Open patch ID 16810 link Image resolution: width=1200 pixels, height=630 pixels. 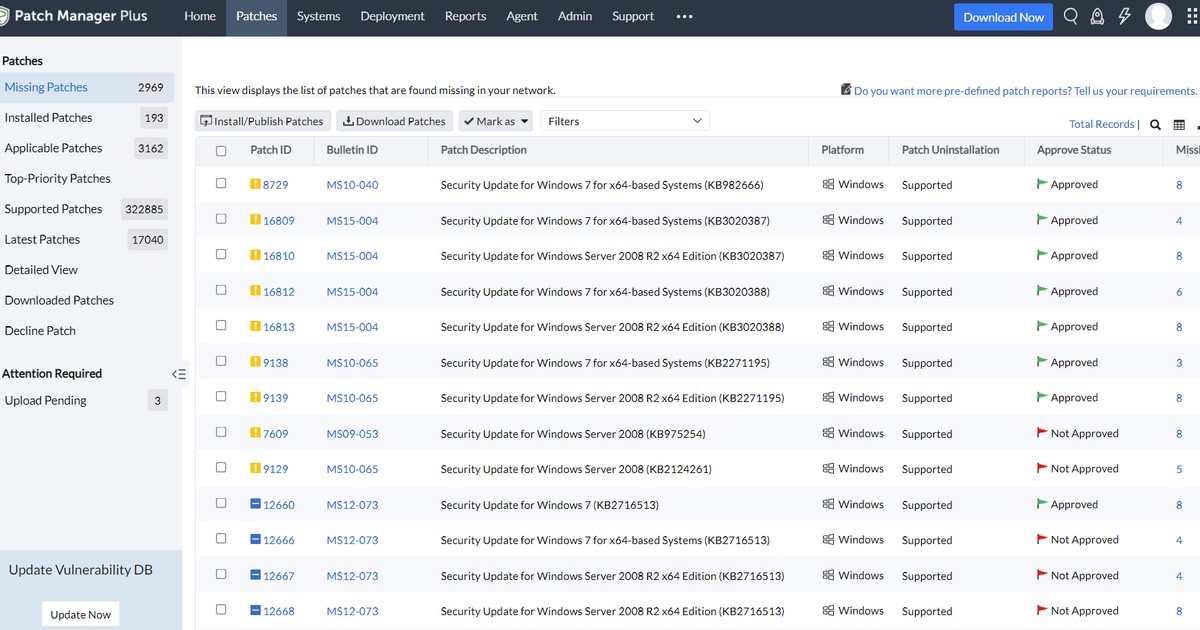point(279,256)
